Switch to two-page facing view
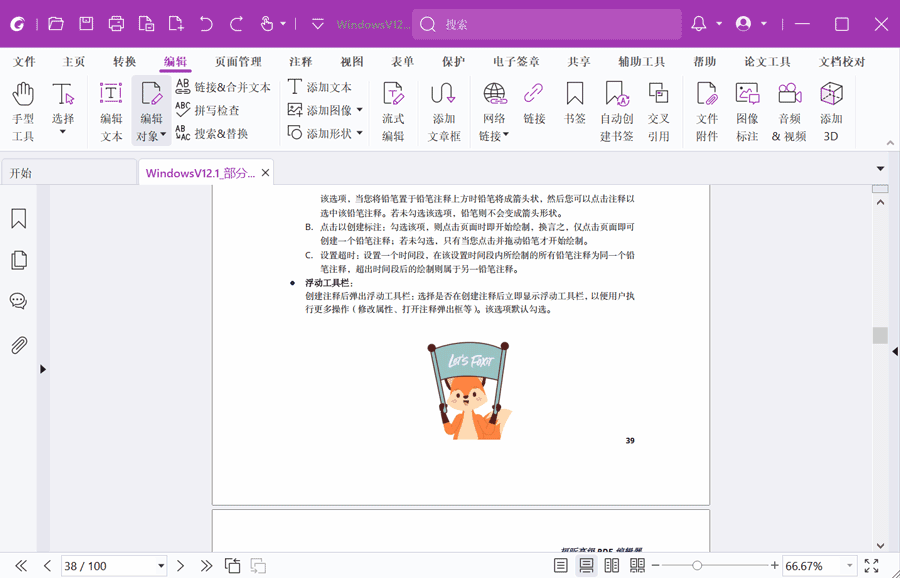Screen dimensions: 900x578 click(x=612, y=566)
